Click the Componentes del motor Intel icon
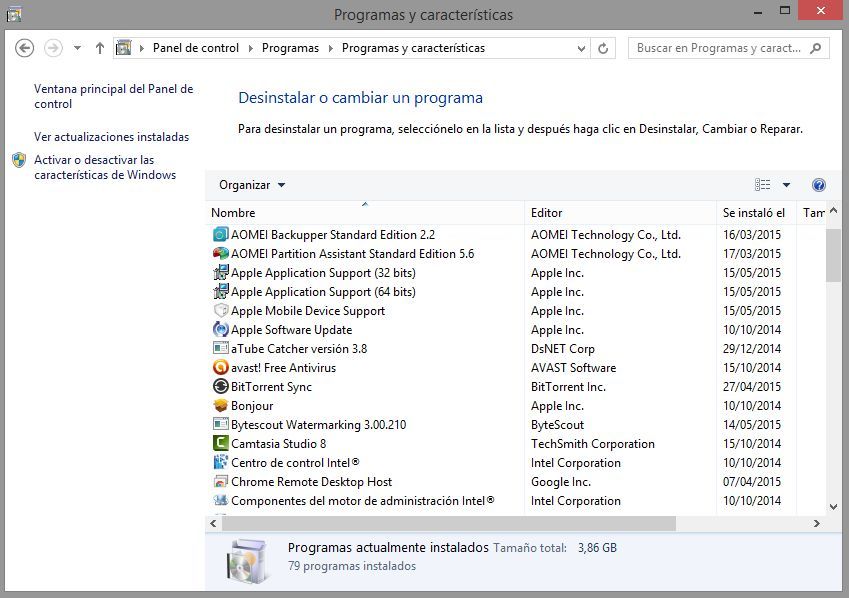This screenshot has width=849, height=598. [220, 500]
